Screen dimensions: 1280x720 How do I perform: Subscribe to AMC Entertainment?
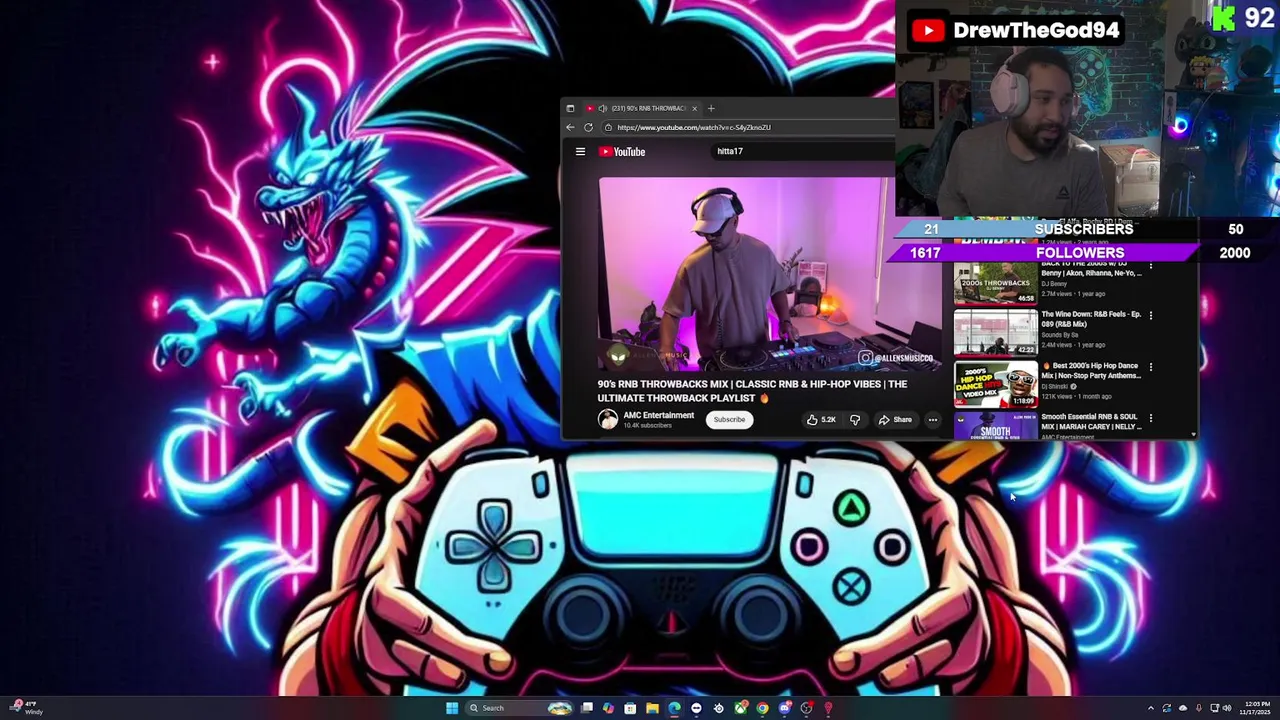click(x=729, y=420)
